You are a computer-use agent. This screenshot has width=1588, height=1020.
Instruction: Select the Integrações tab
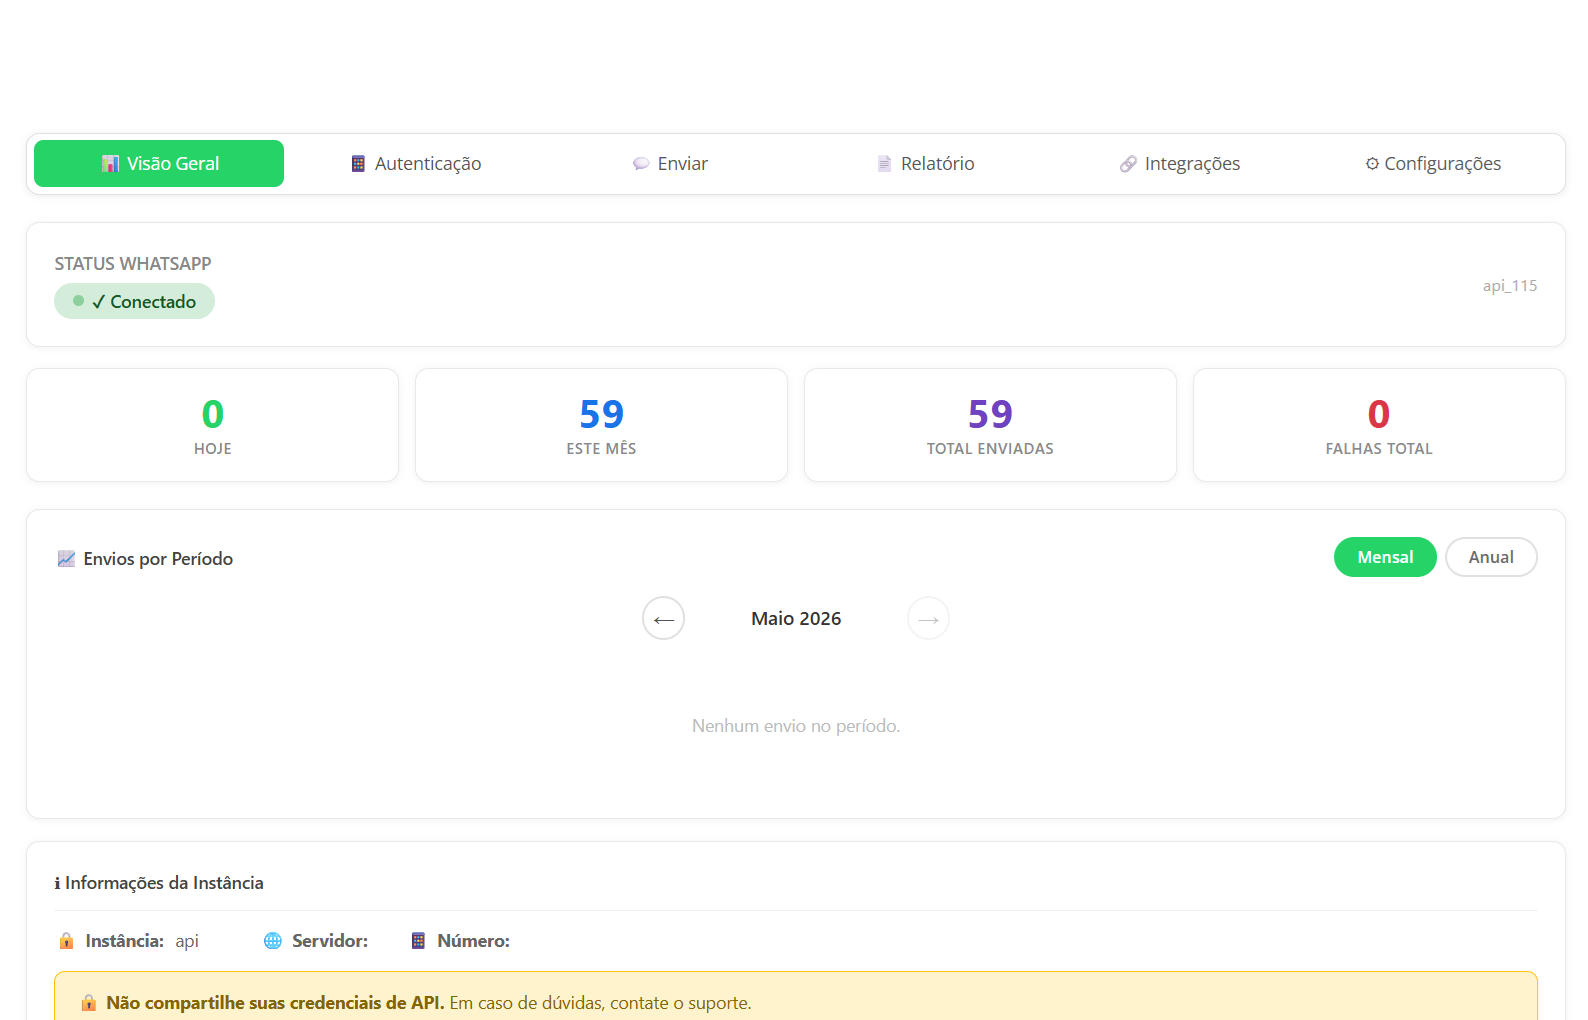[1179, 163]
